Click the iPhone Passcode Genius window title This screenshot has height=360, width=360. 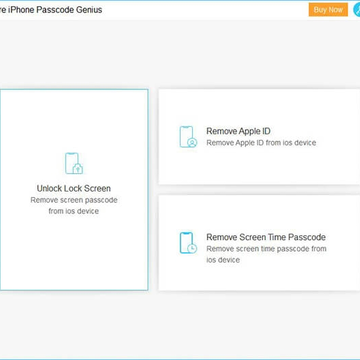(x=51, y=10)
